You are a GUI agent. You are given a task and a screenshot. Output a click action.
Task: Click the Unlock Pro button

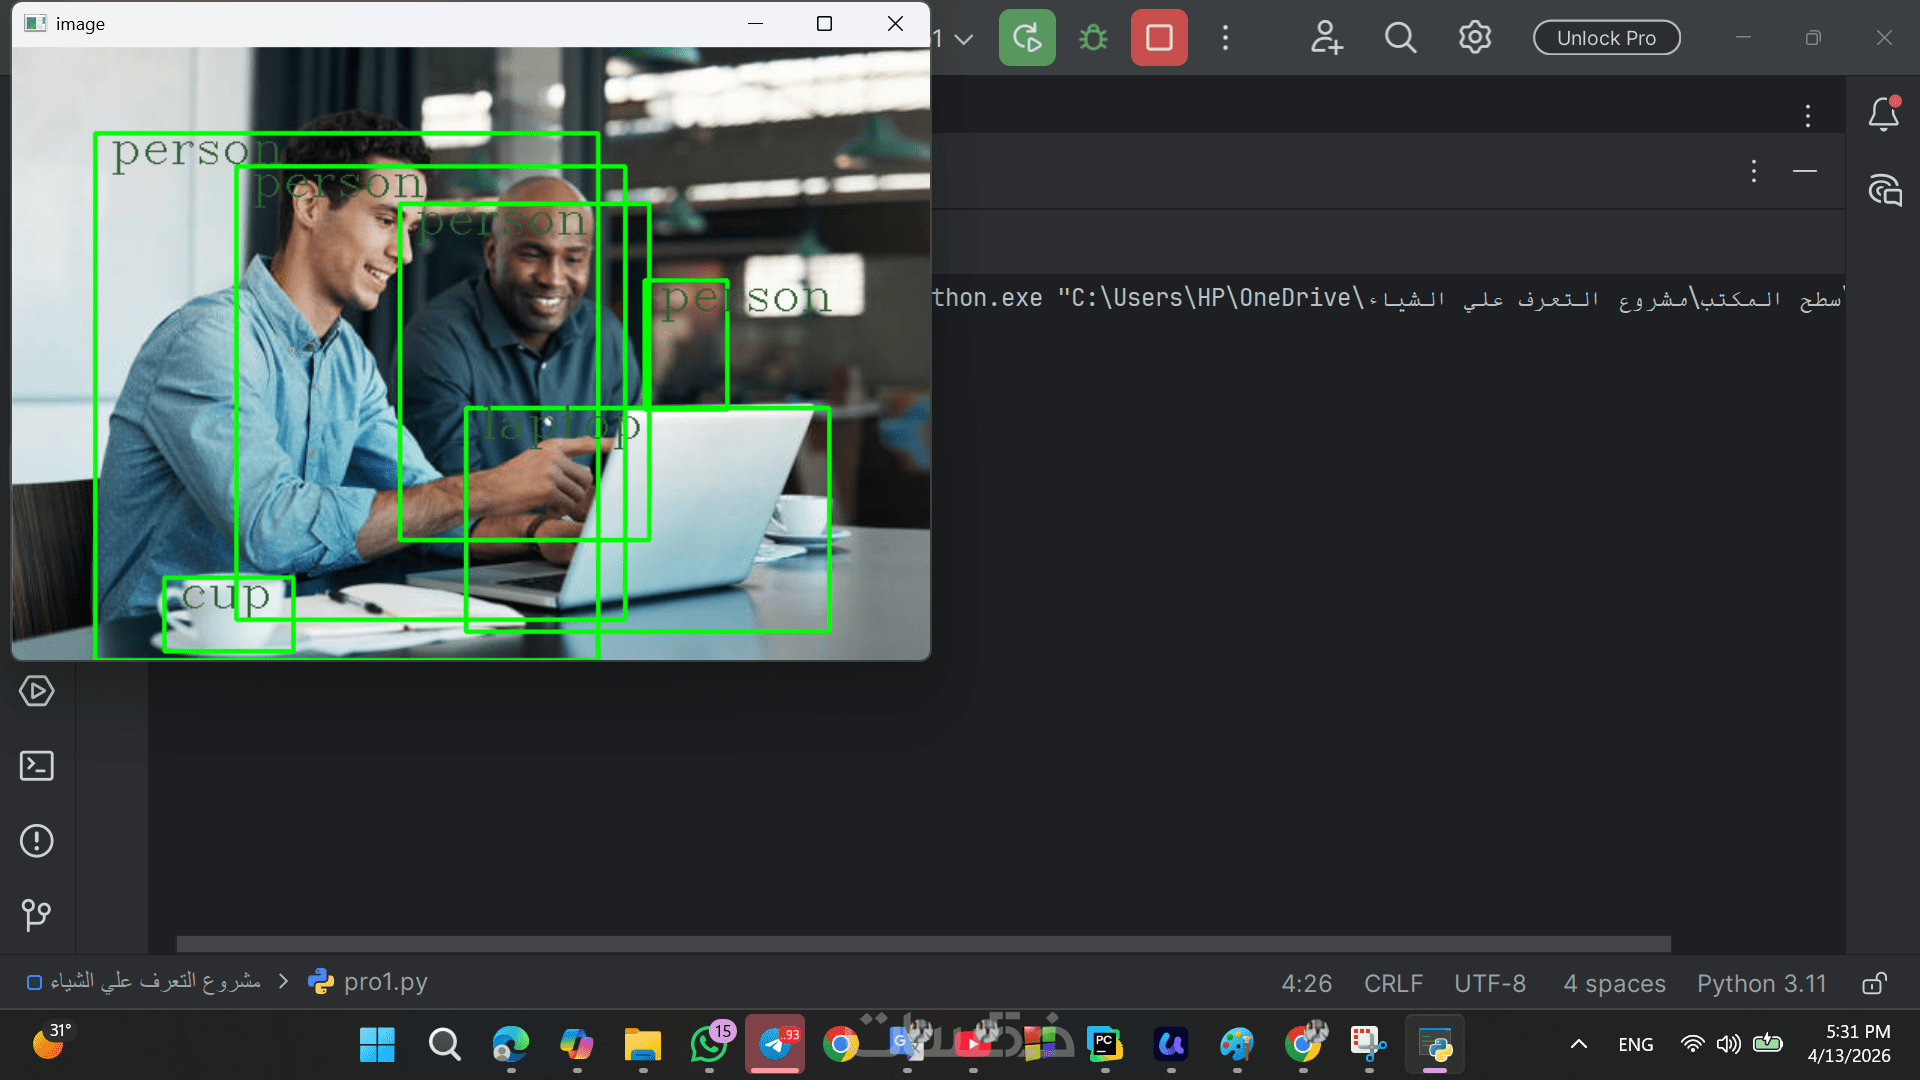(1606, 38)
